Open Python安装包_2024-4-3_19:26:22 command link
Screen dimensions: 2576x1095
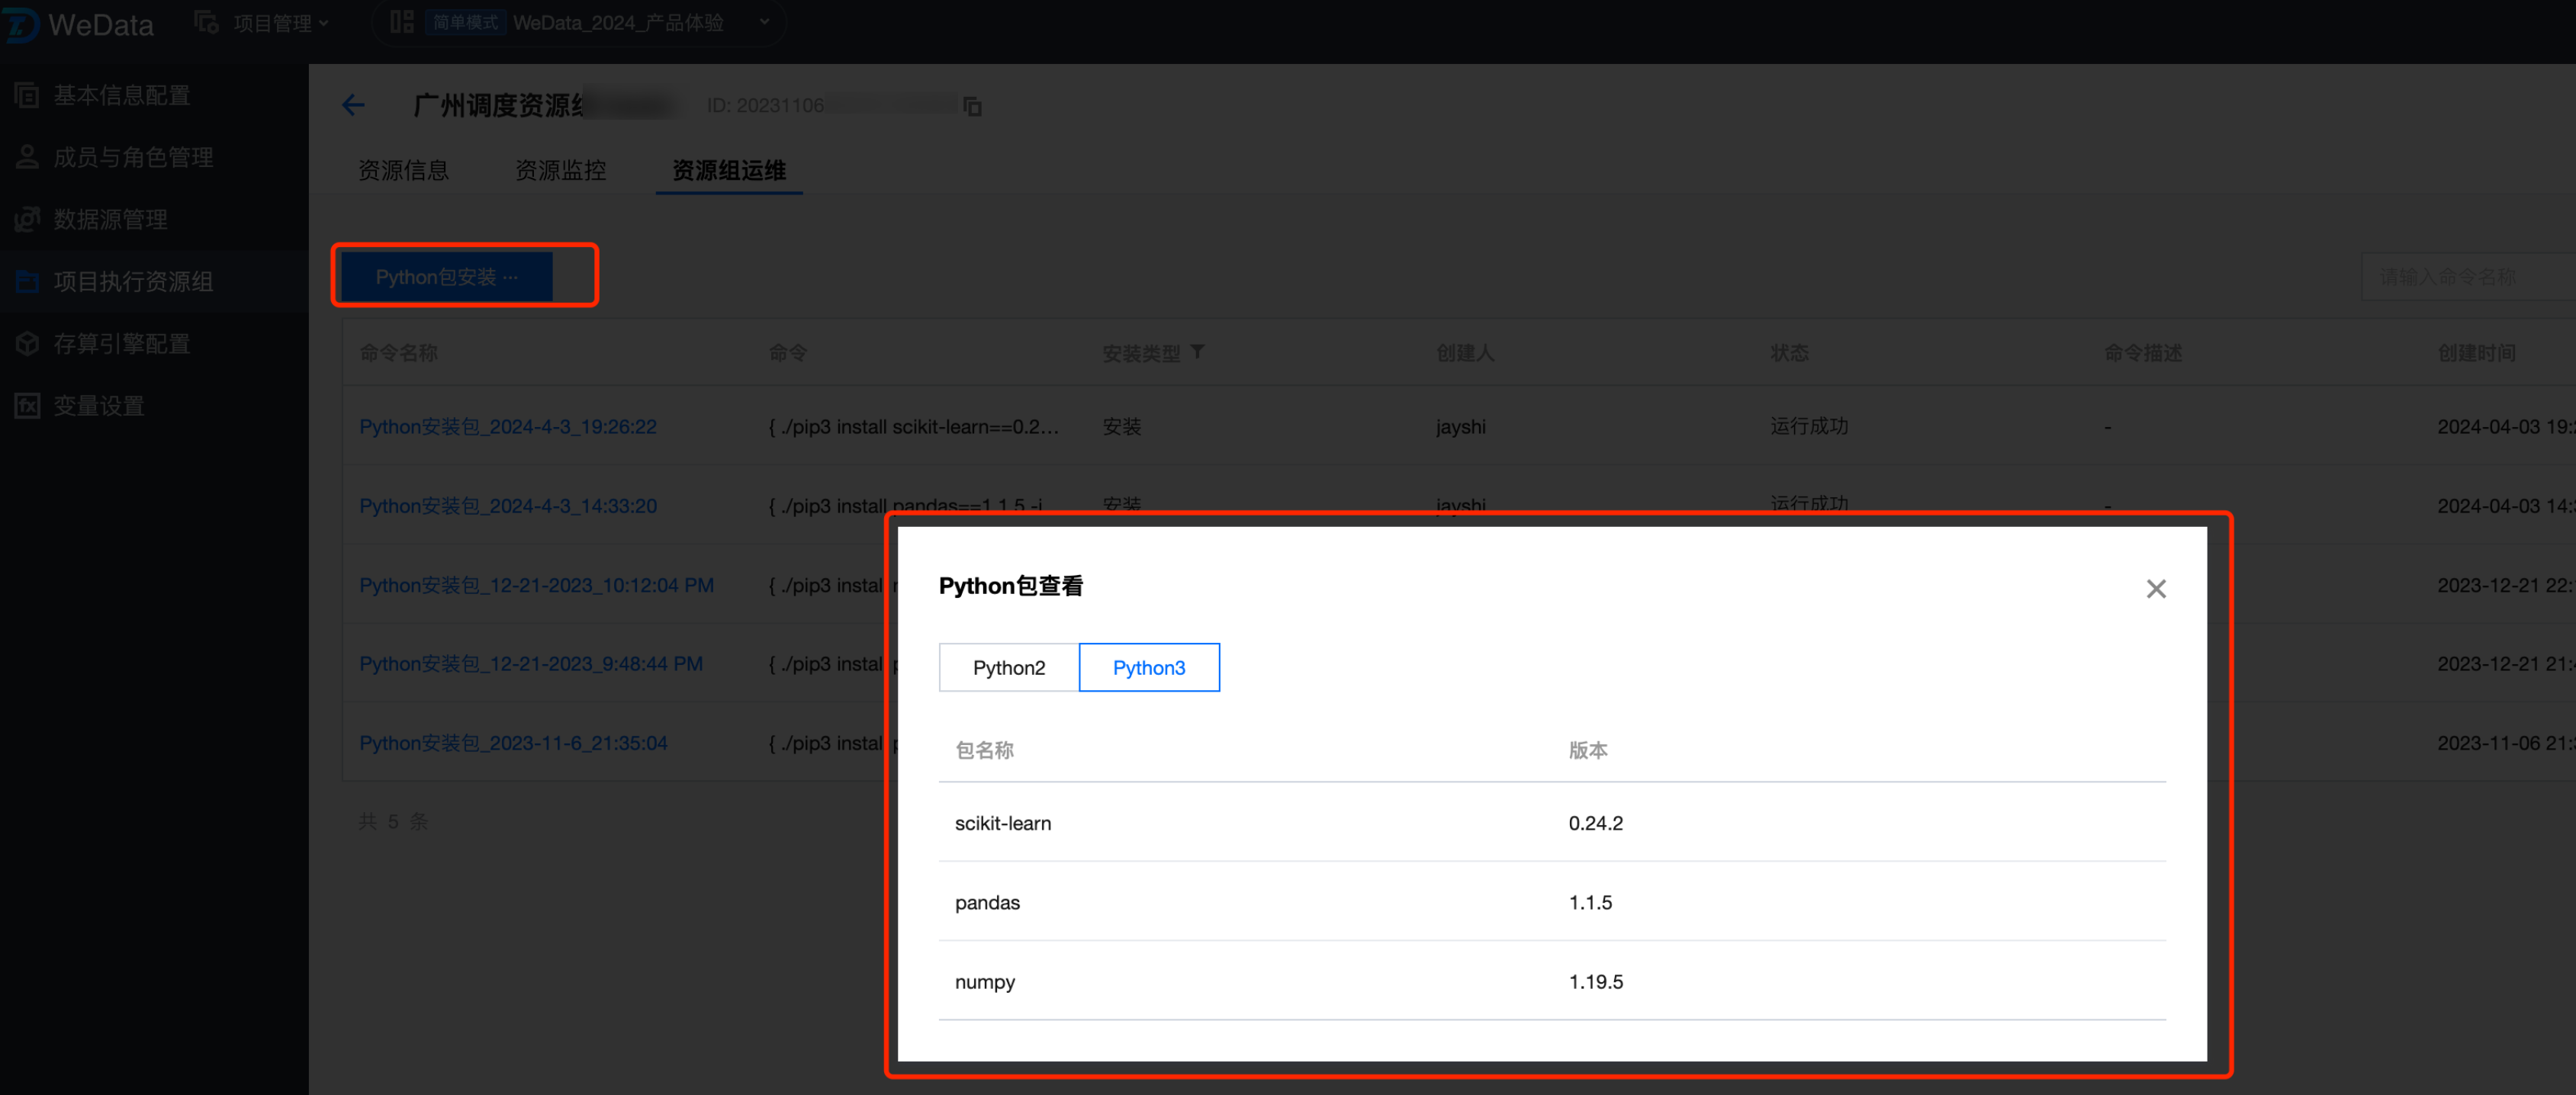[507, 427]
